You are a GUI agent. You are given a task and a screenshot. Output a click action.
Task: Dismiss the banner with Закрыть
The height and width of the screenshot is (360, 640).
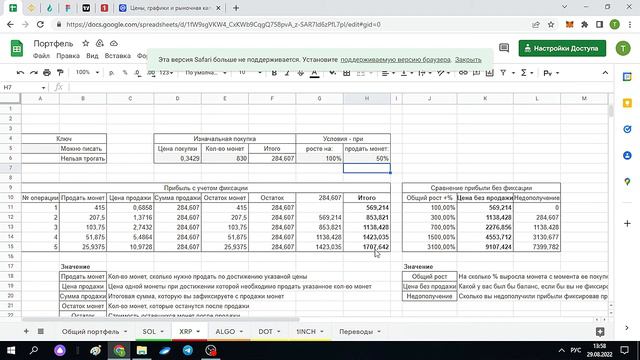point(468,60)
